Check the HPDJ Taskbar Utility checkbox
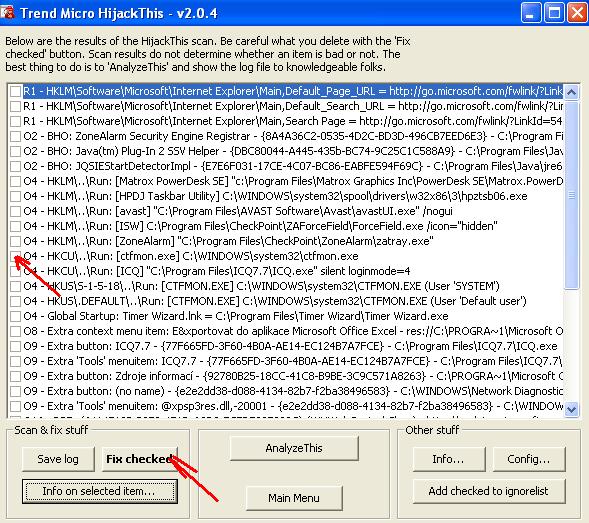 [x=15, y=196]
